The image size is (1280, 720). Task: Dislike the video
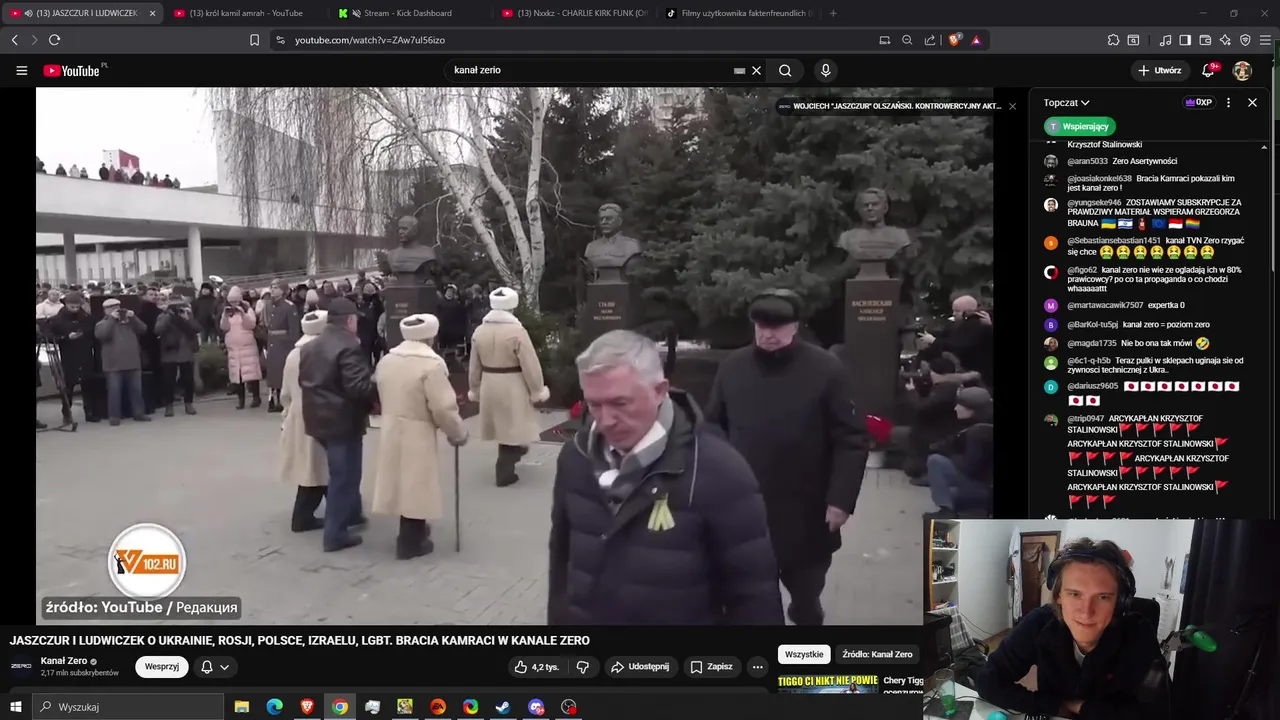point(583,667)
